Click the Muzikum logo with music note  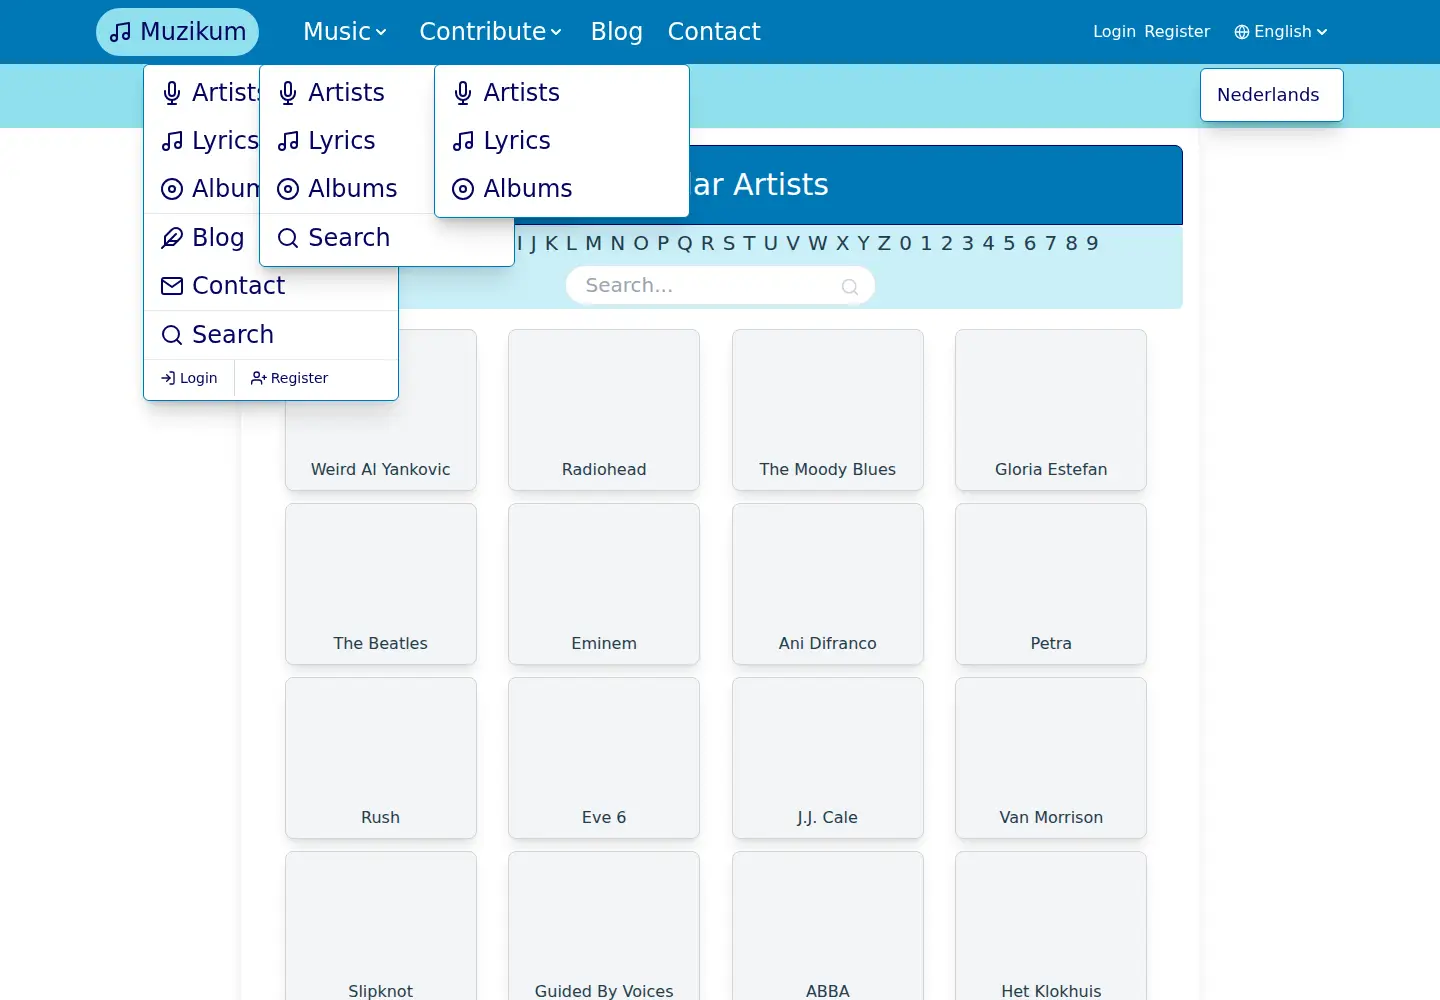click(x=177, y=32)
